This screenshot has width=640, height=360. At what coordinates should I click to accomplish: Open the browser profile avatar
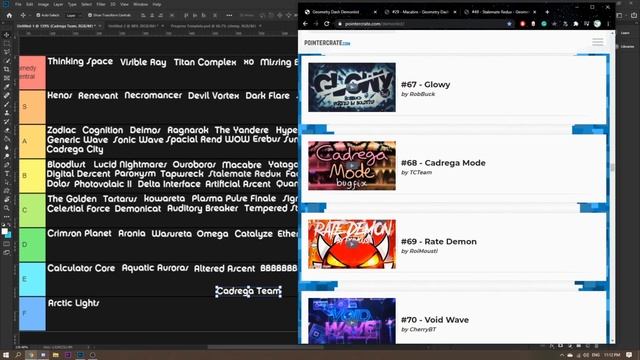tap(597, 24)
